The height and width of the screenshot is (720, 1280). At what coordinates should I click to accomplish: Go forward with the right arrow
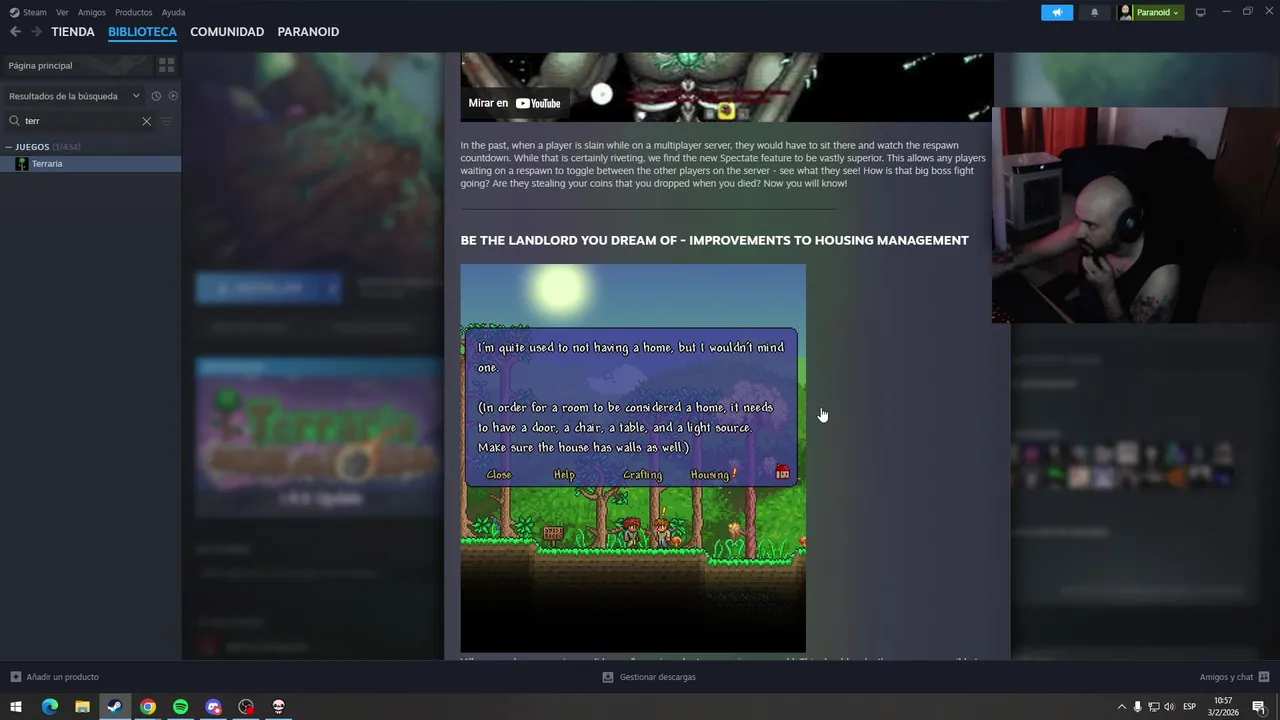(x=36, y=32)
